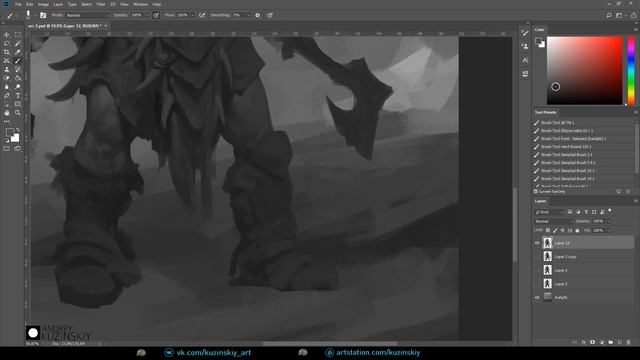Open the layer Fill arrow
Viewport: 640px width, 360px height.
point(609,231)
